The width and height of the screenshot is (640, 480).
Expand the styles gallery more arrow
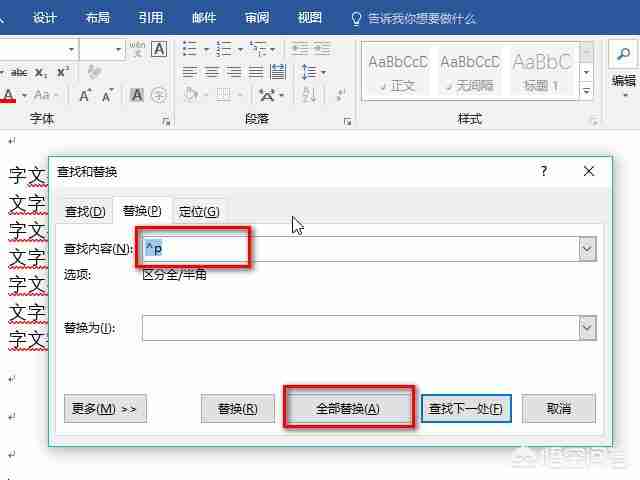click(587, 91)
